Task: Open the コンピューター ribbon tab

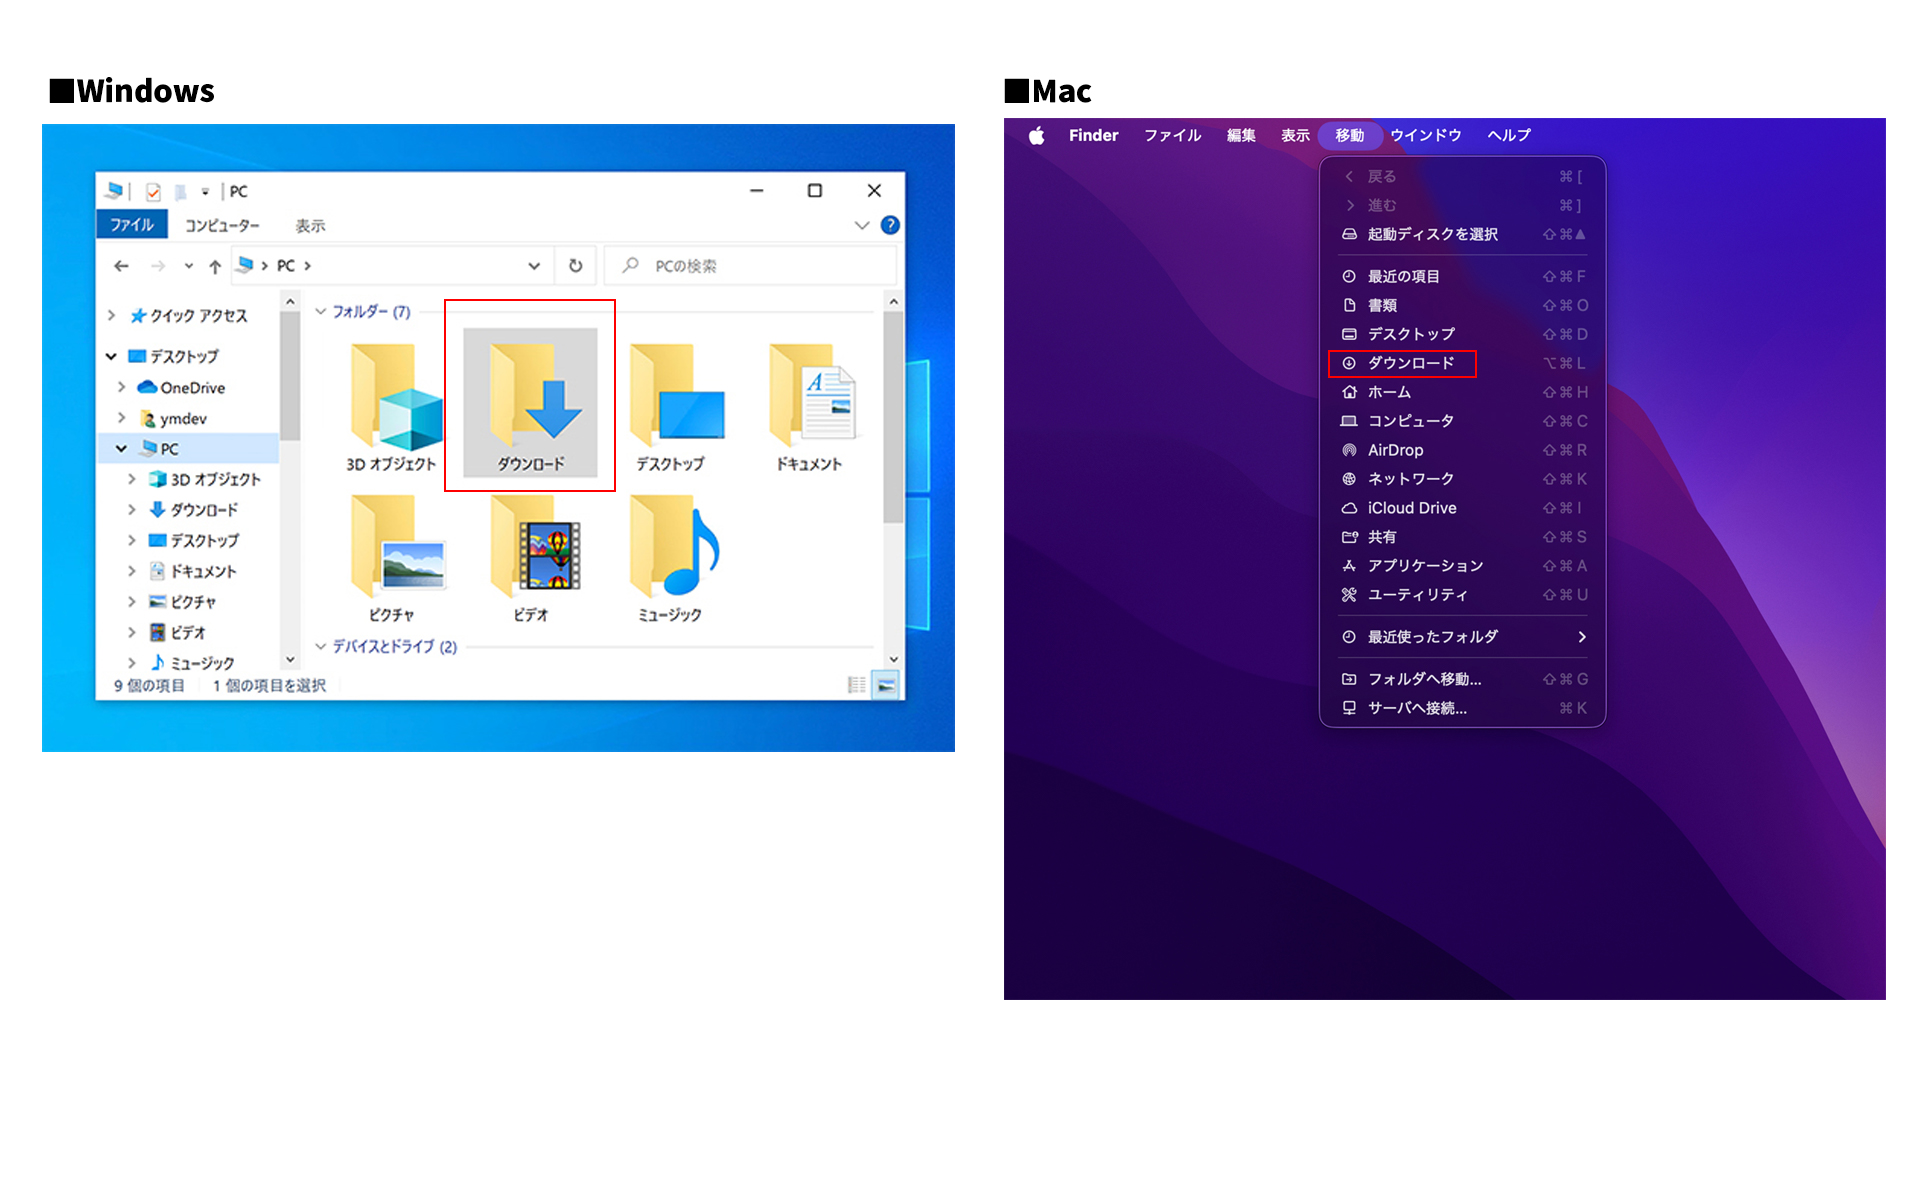Action: [x=222, y=225]
